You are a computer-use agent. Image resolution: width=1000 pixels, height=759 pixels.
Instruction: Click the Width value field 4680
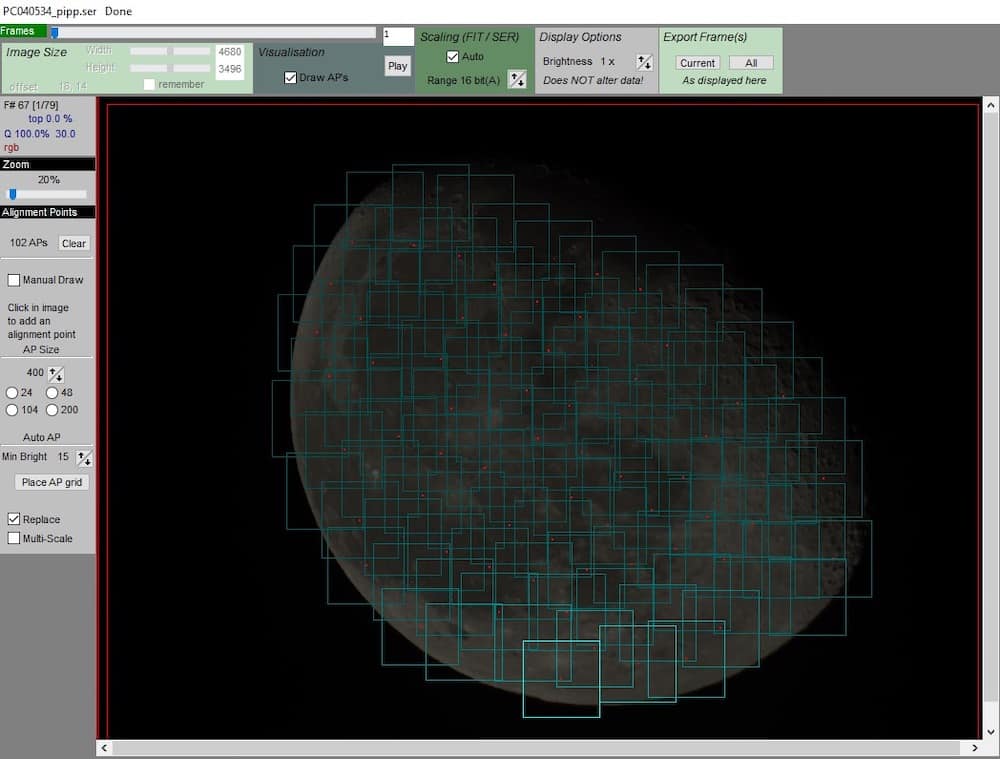tap(230, 52)
